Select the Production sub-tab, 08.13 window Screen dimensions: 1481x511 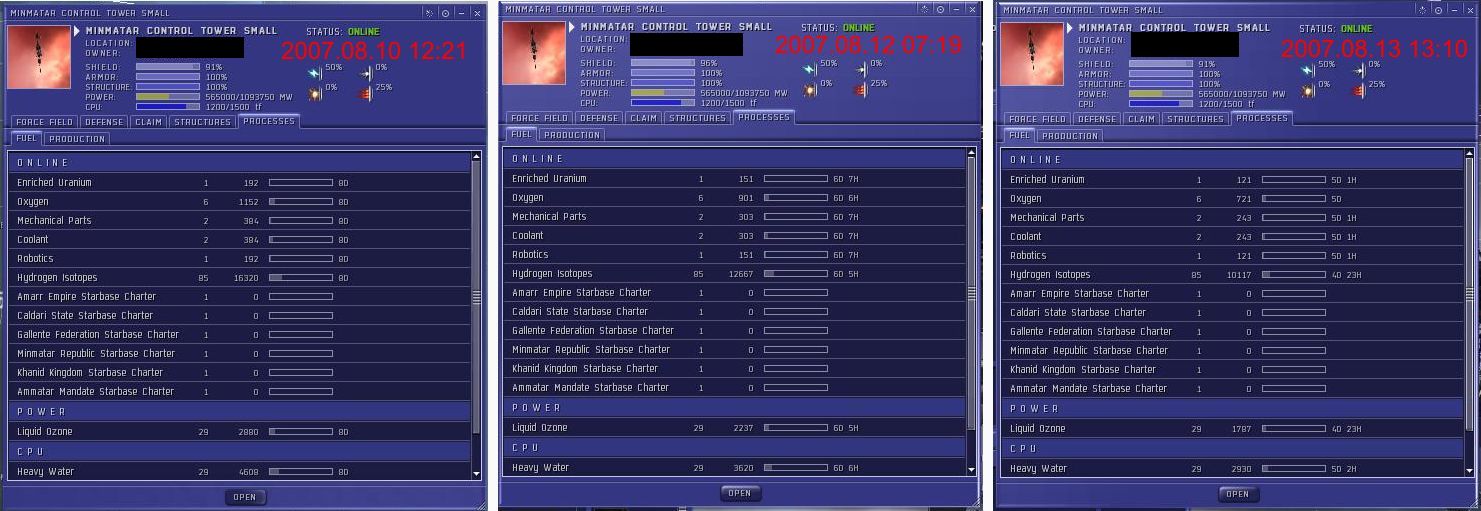point(1069,136)
